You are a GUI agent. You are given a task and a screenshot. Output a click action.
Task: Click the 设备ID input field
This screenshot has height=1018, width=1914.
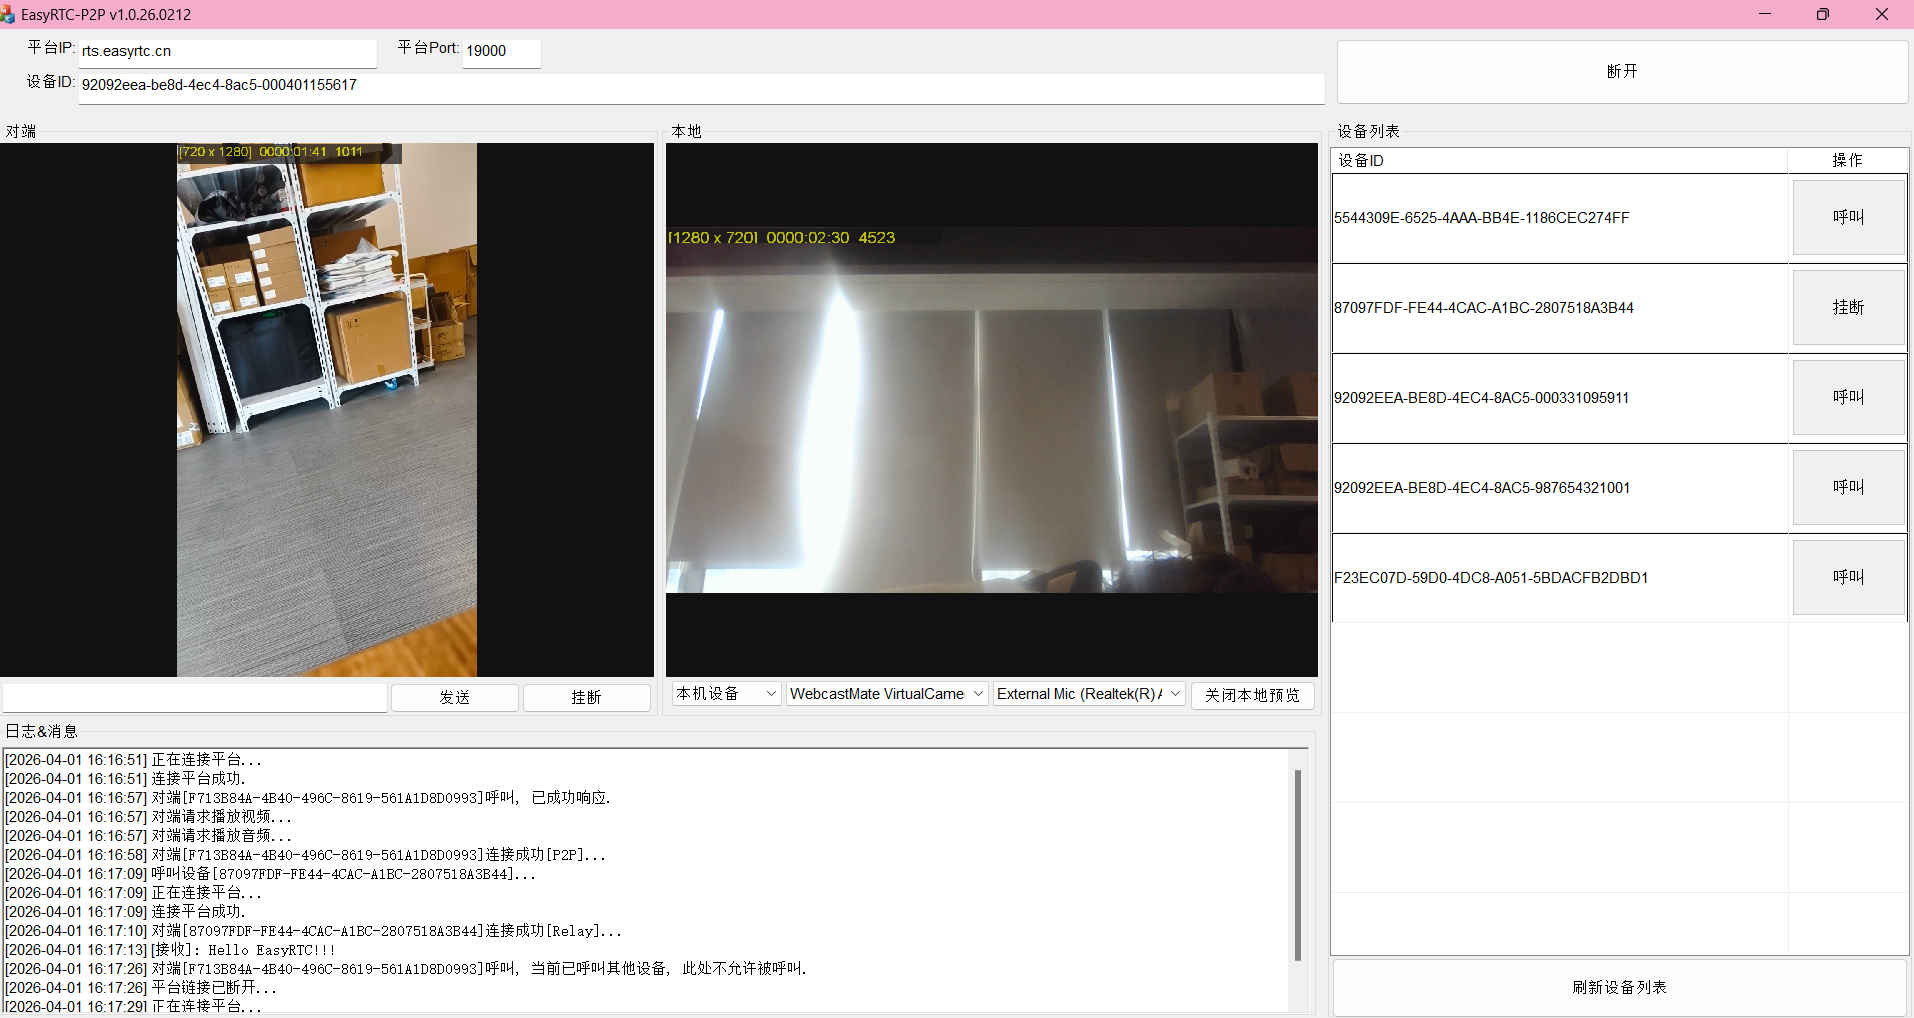pyautogui.click(x=700, y=86)
